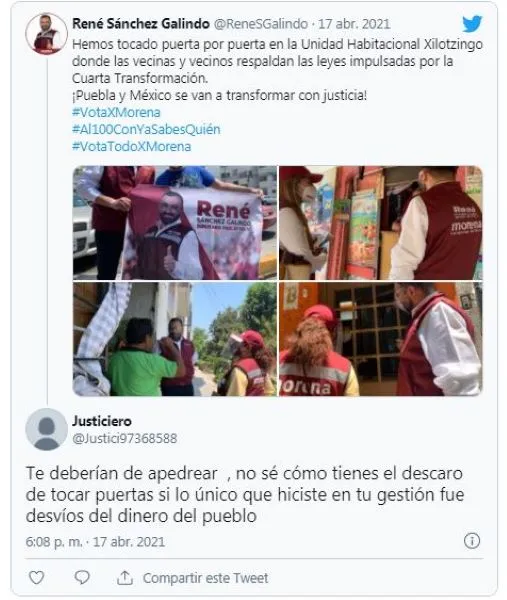Image resolution: width=507 pixels, height=600 pixels.
Task: Open Justiciero's default gray avatar
Action: click(46, 429)
